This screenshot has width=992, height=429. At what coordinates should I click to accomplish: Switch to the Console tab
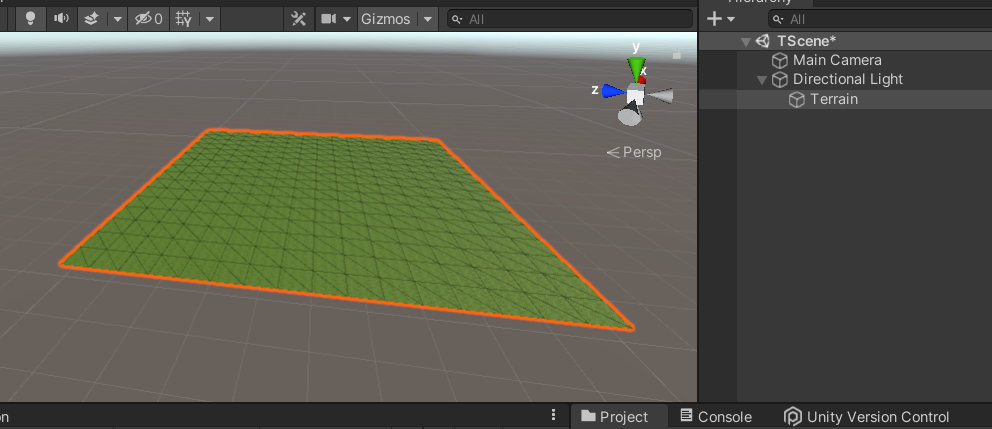point(716,417)
